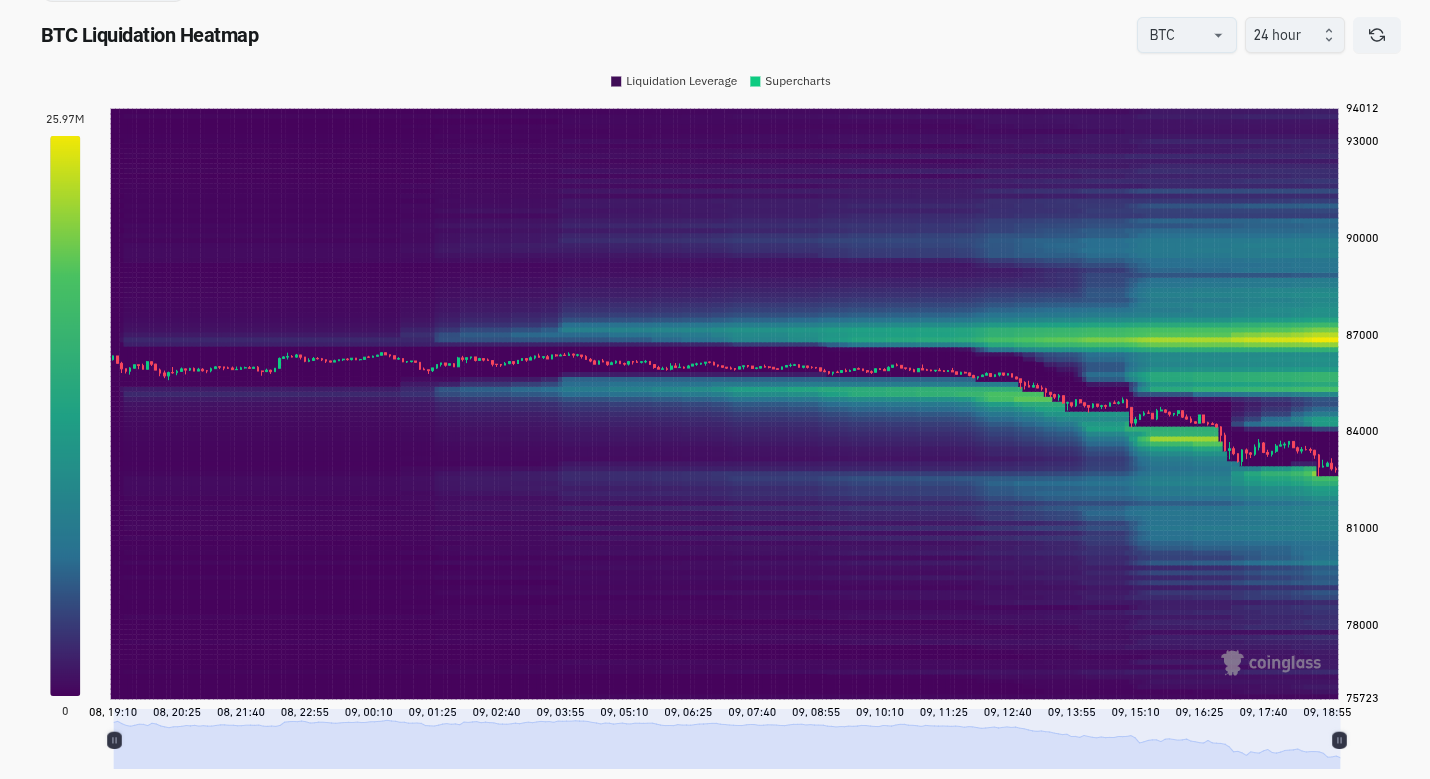Click the yellow top of the color scale
Viewport: 1430px width, 779px height.
pyautogui.click(x=65, y=145)
